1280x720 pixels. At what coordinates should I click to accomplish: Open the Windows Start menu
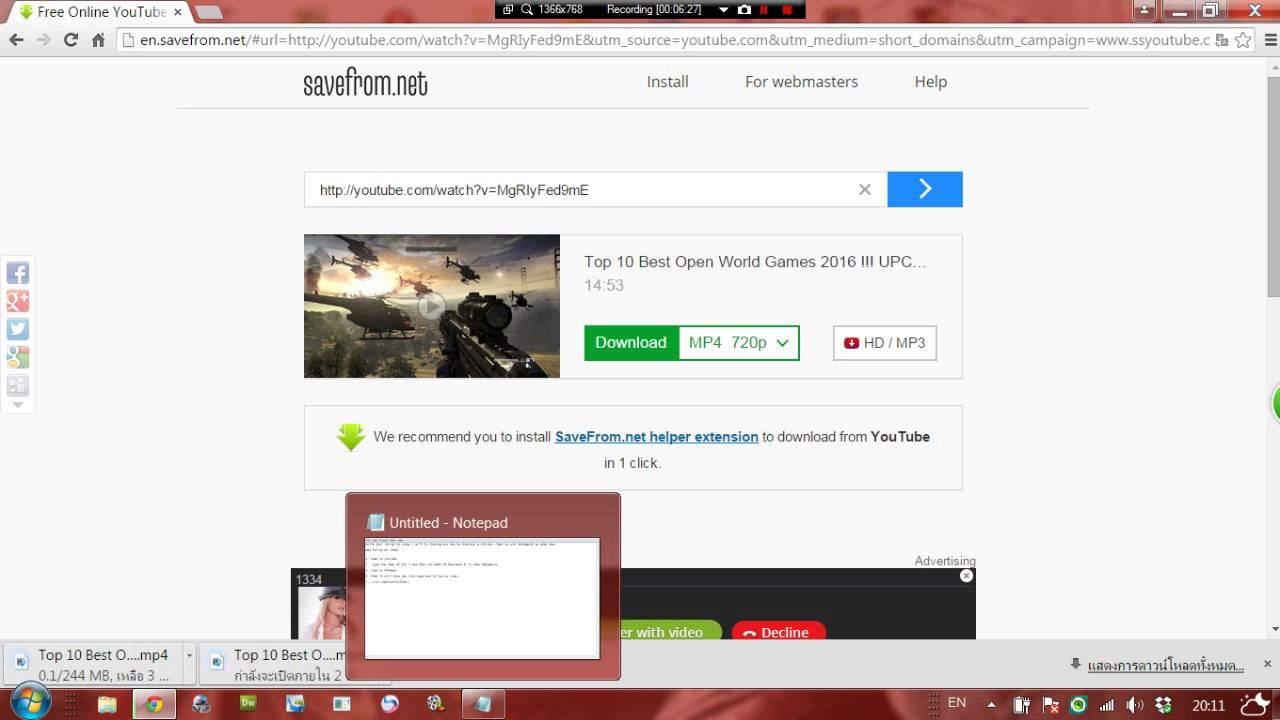tap(31, 703)
